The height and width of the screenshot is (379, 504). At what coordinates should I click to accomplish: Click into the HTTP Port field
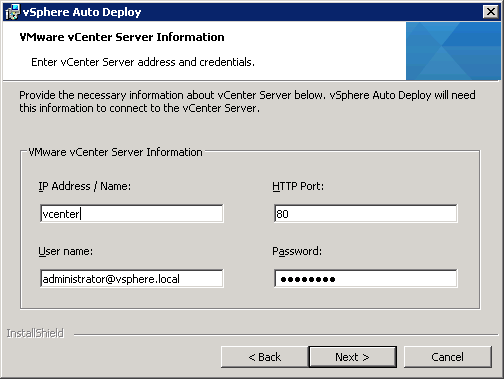click(x=366, y=214)
